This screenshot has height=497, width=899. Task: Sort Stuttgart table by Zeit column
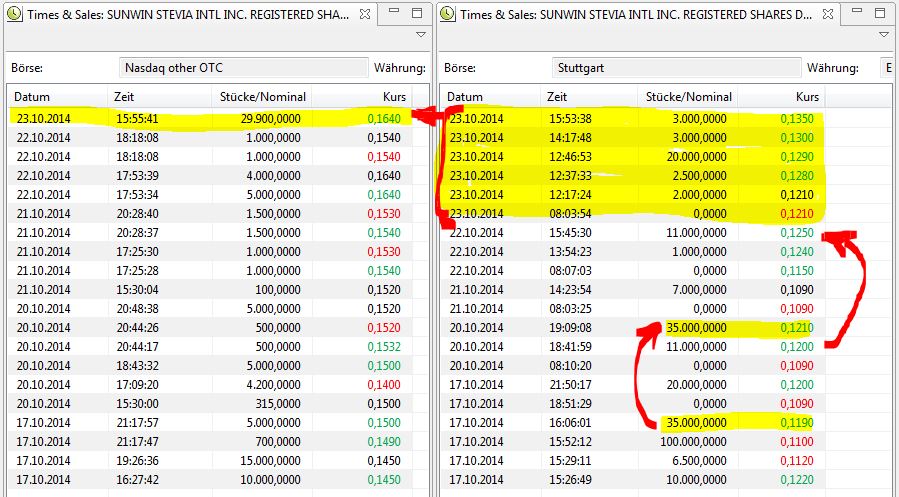589,96
